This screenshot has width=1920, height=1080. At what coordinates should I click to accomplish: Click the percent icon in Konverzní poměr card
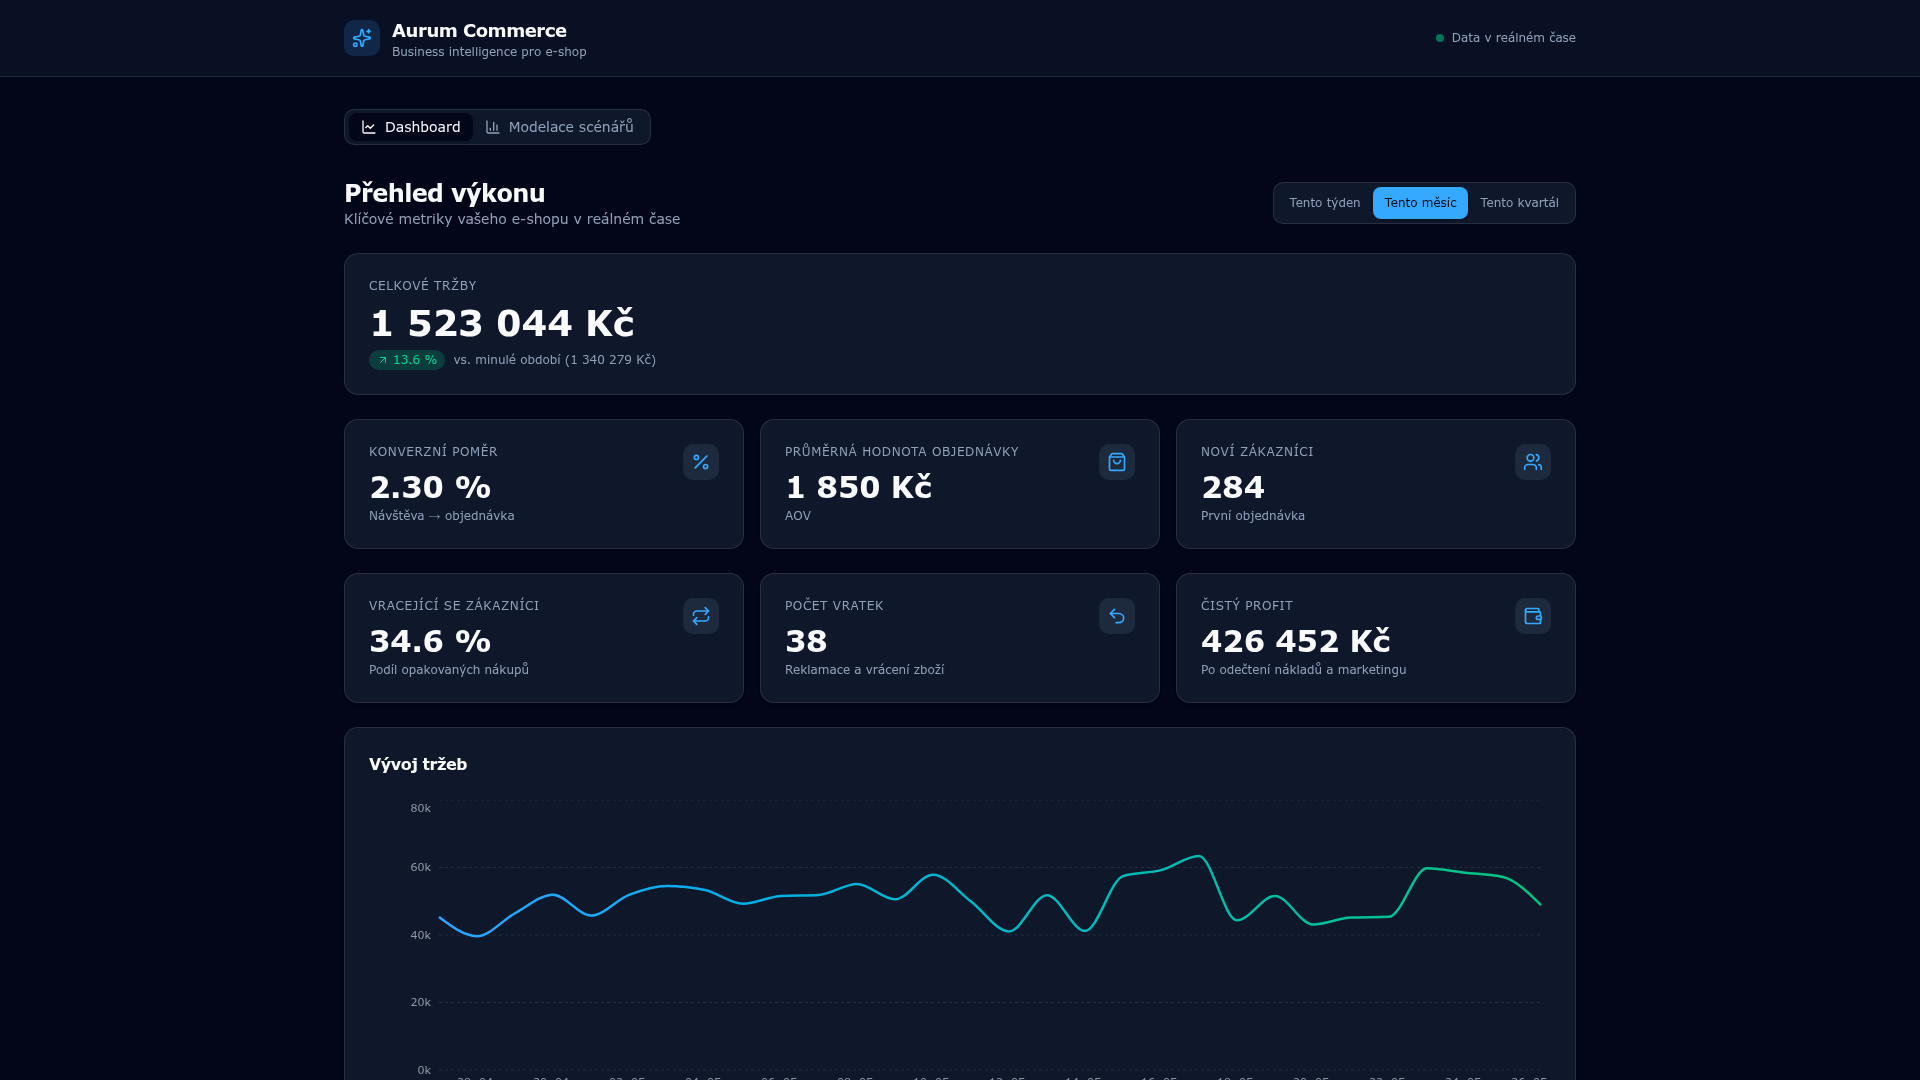[701, 462]
